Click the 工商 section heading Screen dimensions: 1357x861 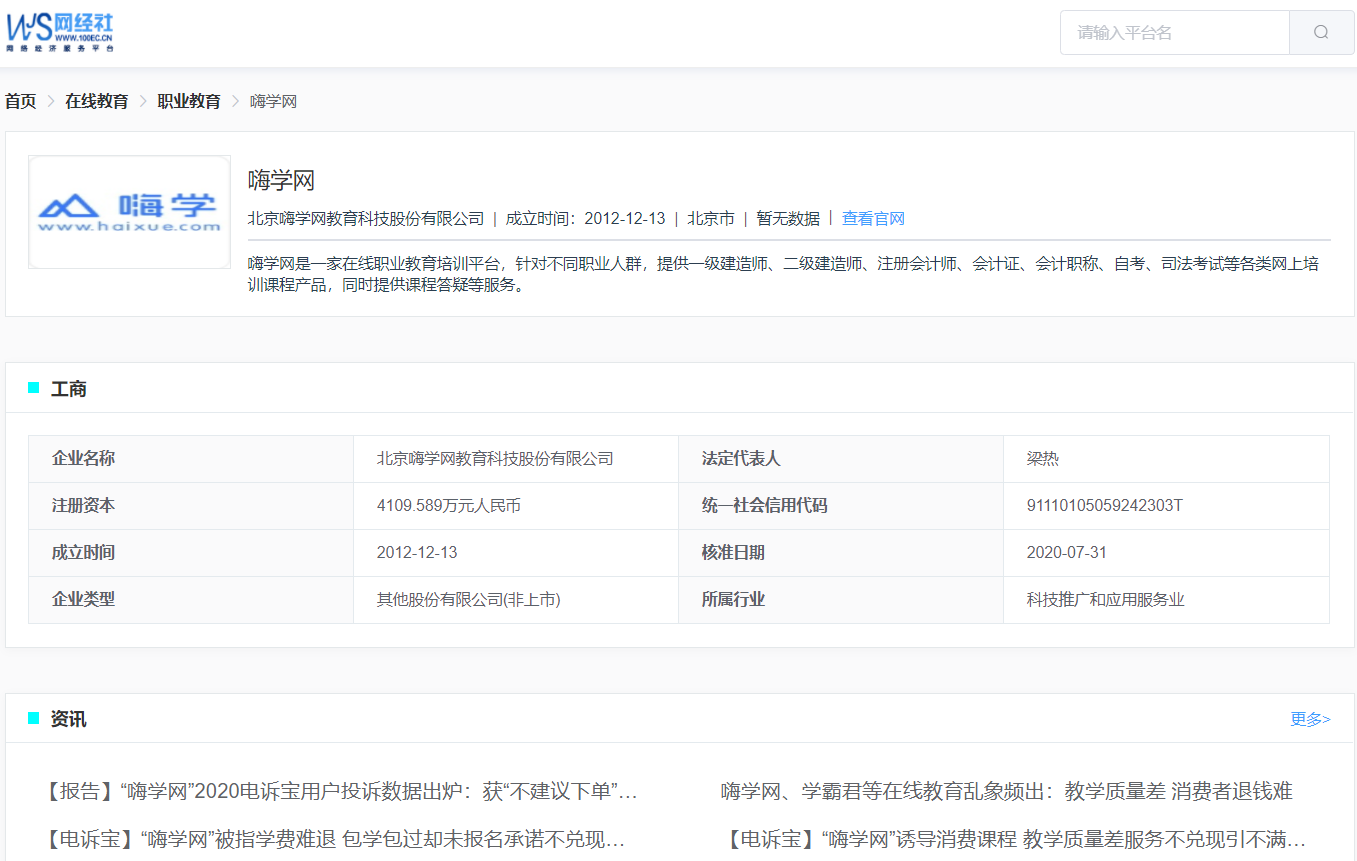[69, 389]
